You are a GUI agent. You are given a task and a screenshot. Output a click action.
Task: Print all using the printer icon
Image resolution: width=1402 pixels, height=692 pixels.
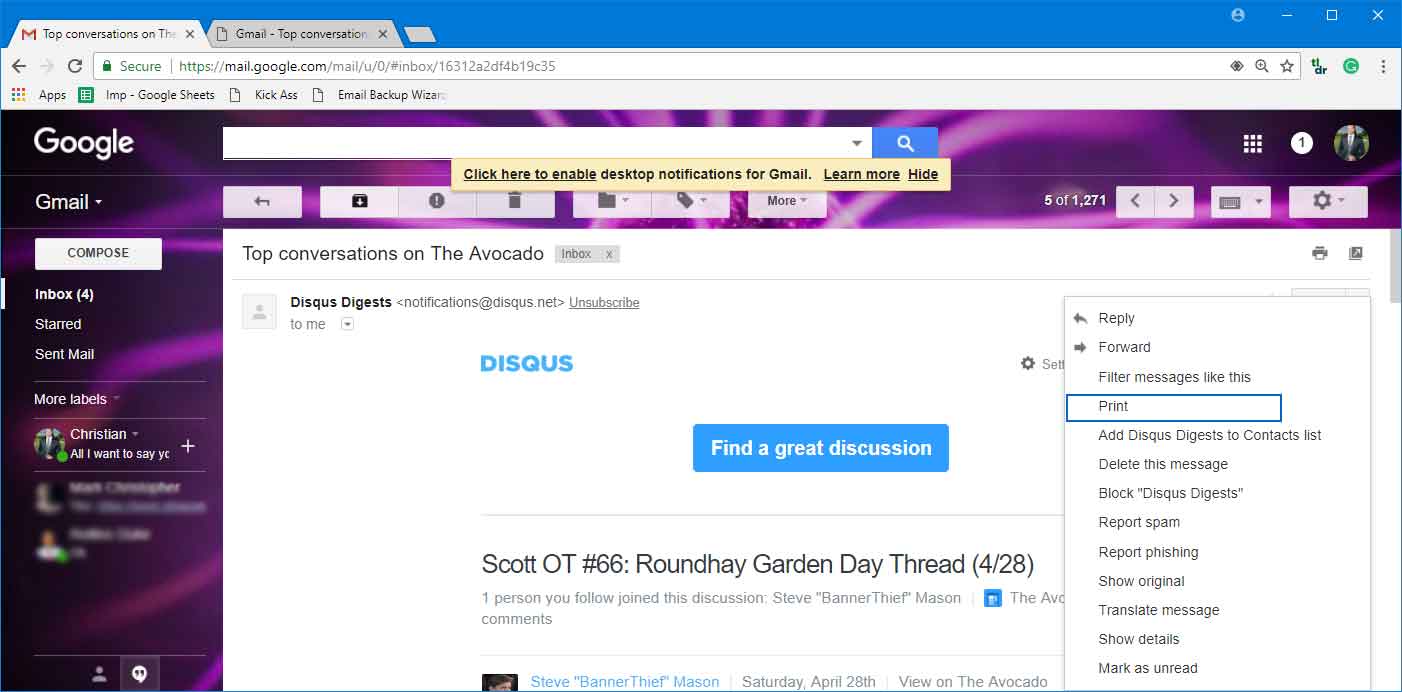click(x=1320, y=253)
